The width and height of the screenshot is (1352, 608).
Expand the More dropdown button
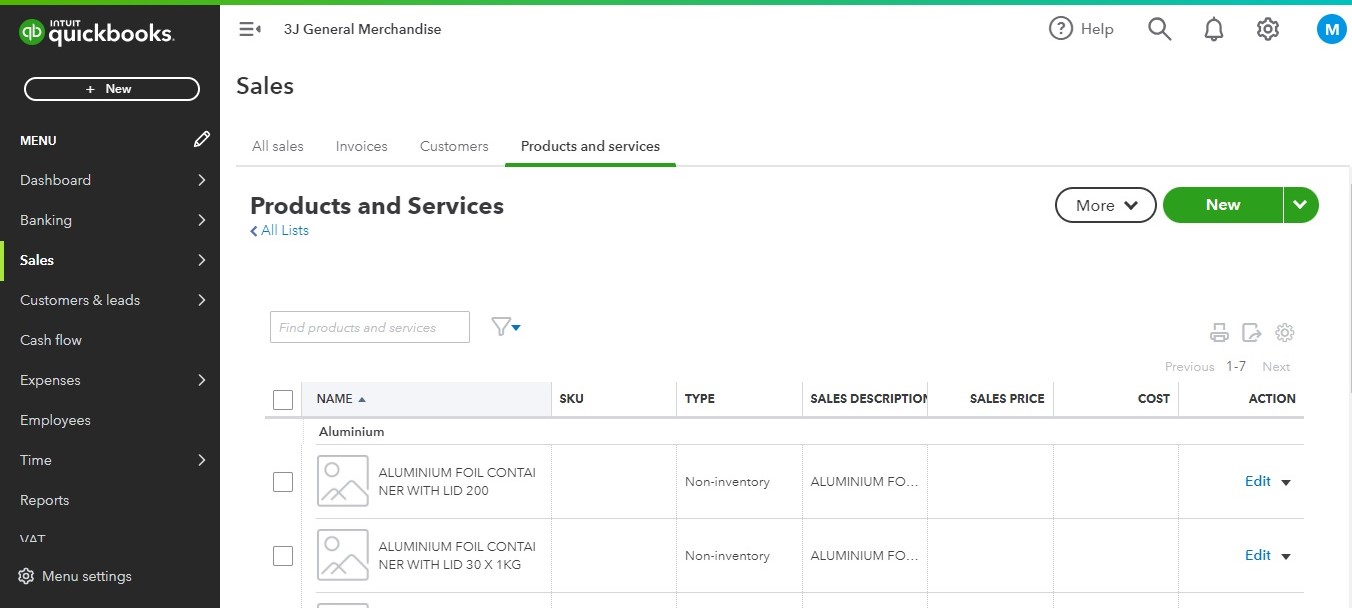point(1105,205)
